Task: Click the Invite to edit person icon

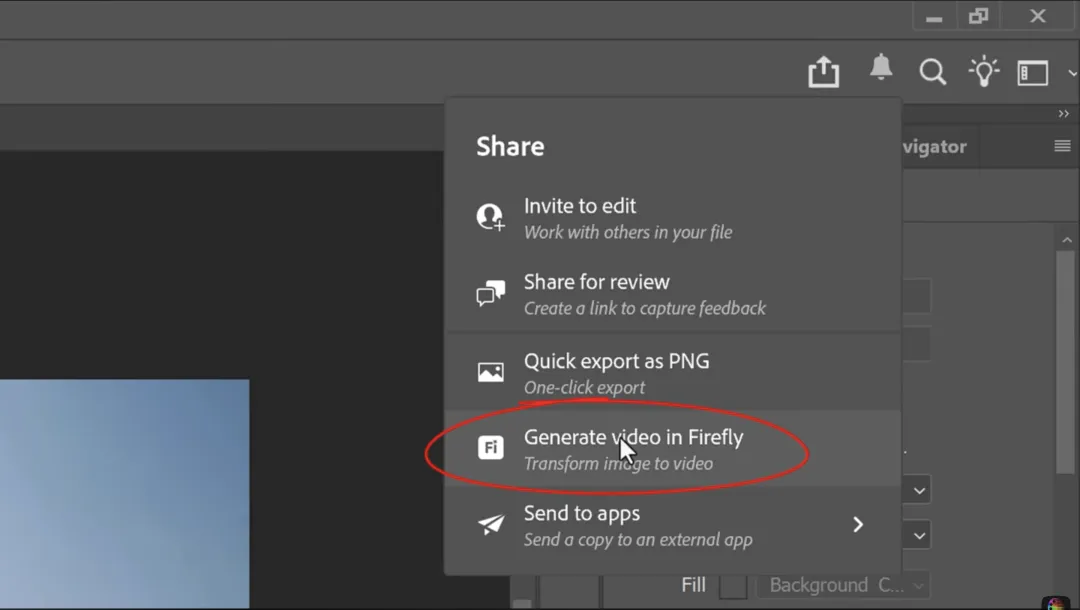Action: (x=490, y=216)
